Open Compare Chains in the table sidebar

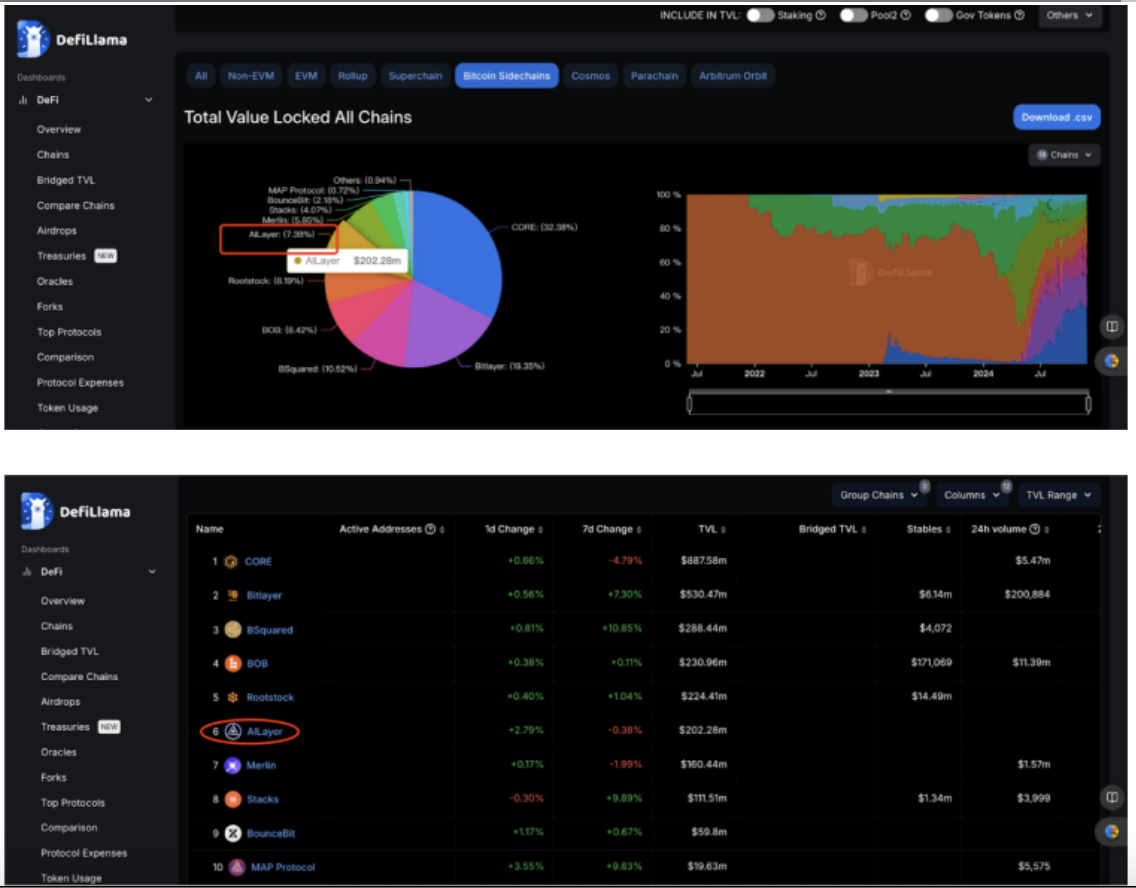tap(79, 677)
